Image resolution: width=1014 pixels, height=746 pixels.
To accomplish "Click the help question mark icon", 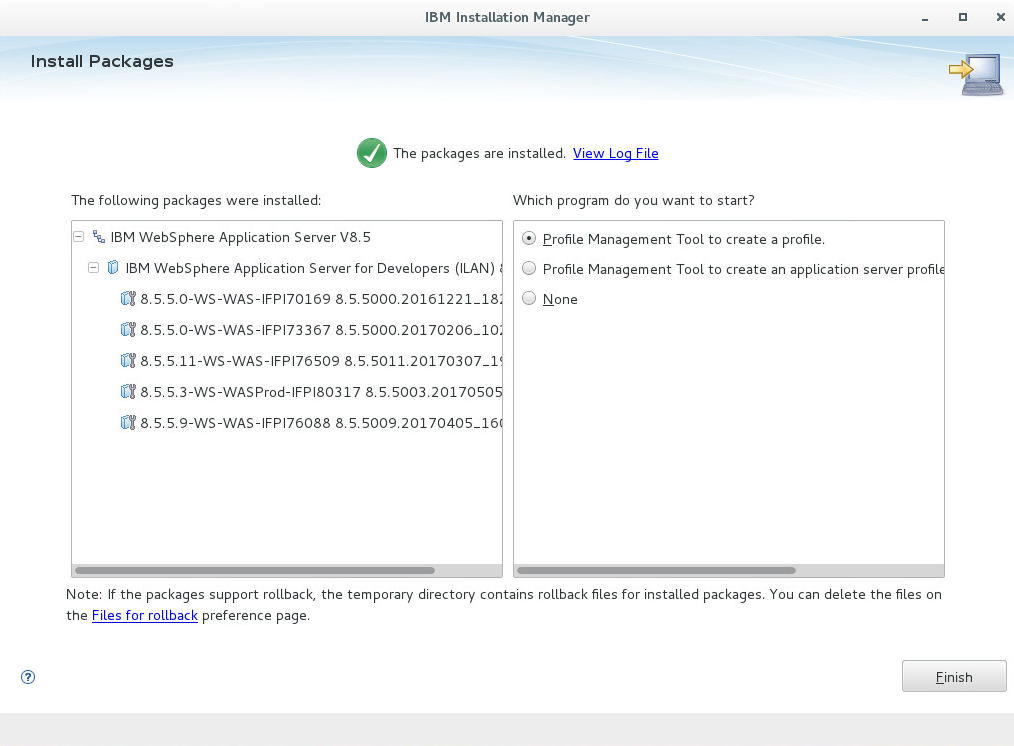I will tap(28, 677).
